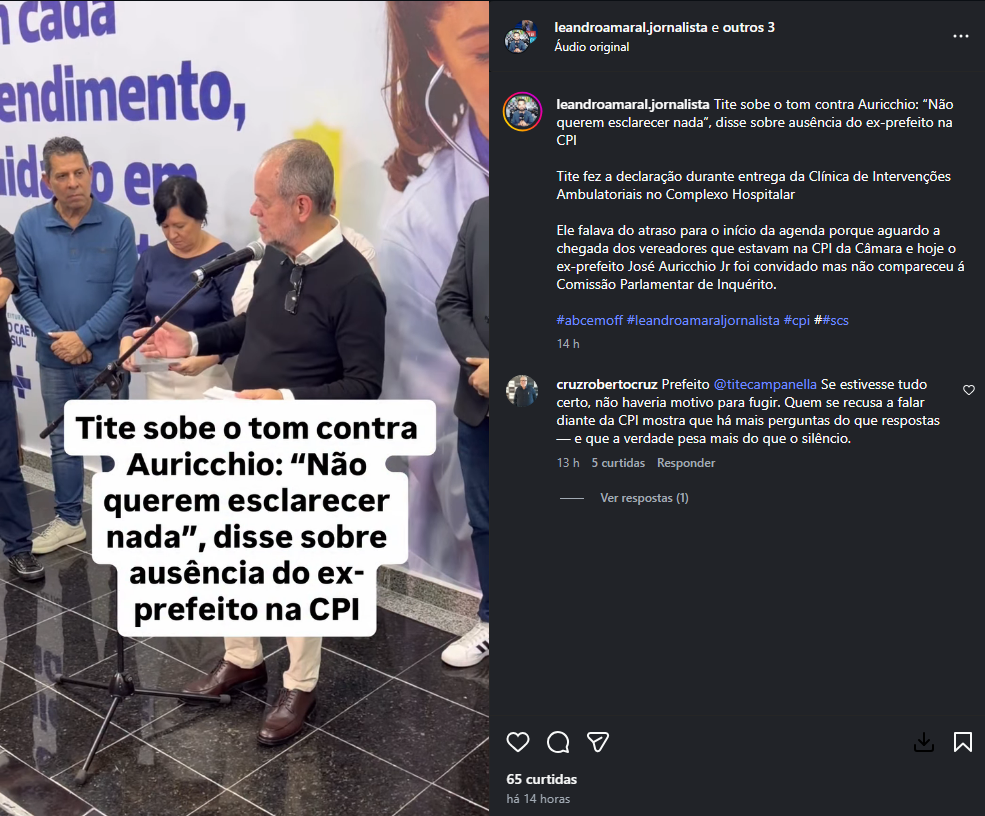Like the post with the heart icon
The width and height of the screenshot is (985, 816).
click(518, 742)
